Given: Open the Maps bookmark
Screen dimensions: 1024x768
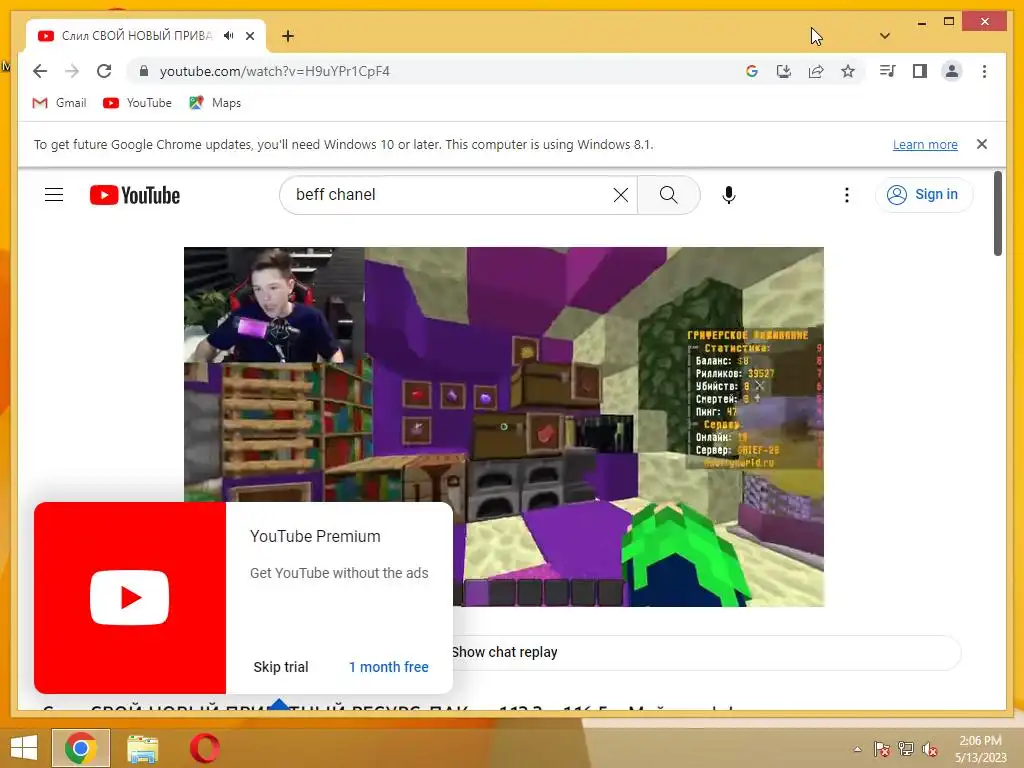Looking at the screenshot, I should click(x=215, y=103).
